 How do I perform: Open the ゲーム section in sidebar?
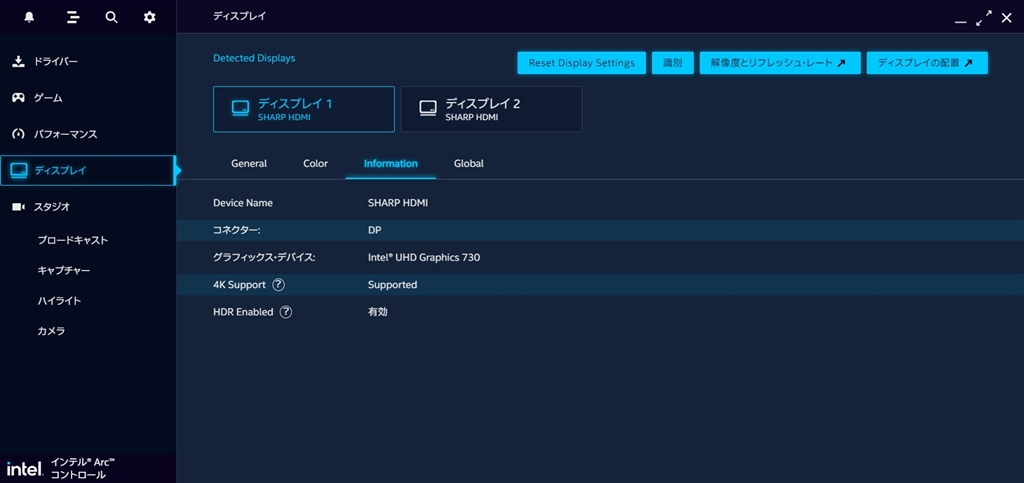click(88, 98)
